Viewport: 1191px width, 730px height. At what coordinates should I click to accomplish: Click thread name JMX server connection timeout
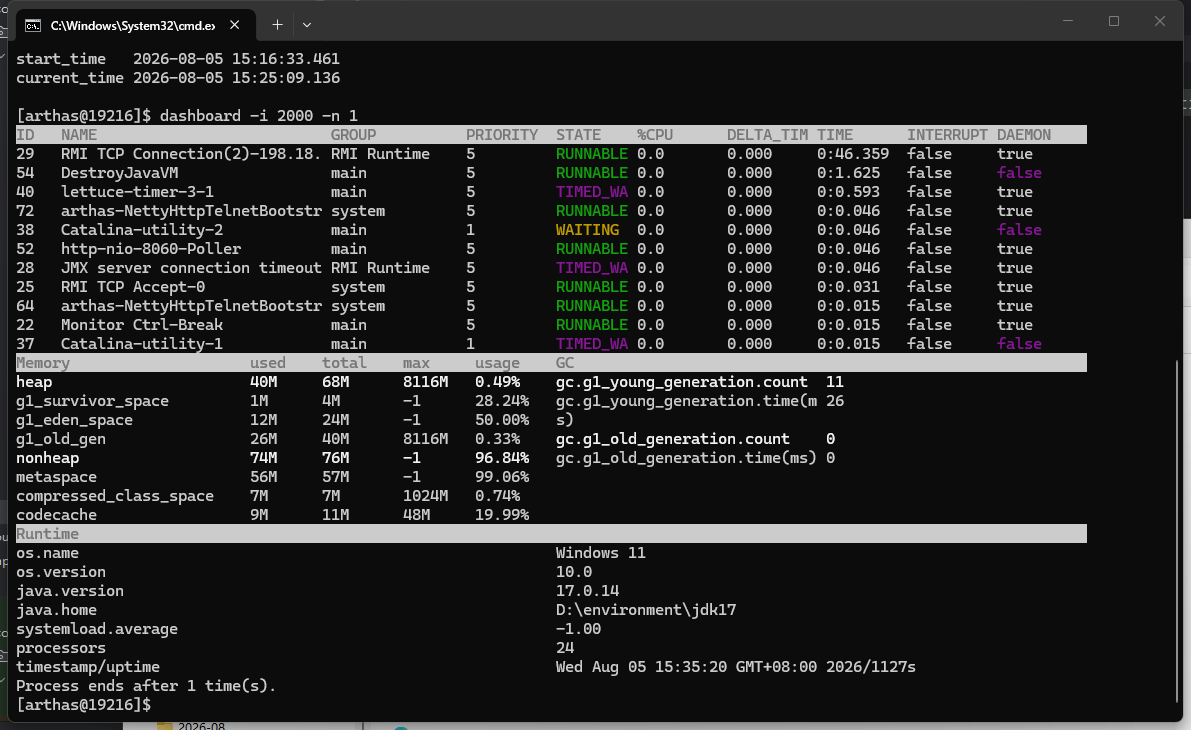(191, 267)
